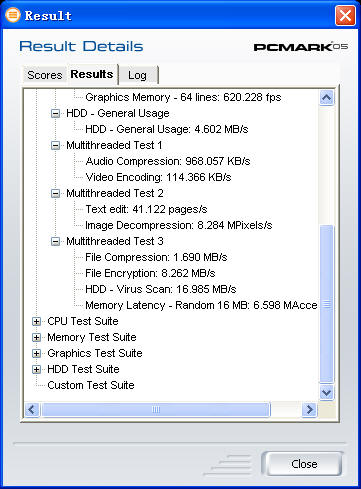361x489 pixels.
Task: Expand the HDD Test Suite node
Action: click(36, 369)
